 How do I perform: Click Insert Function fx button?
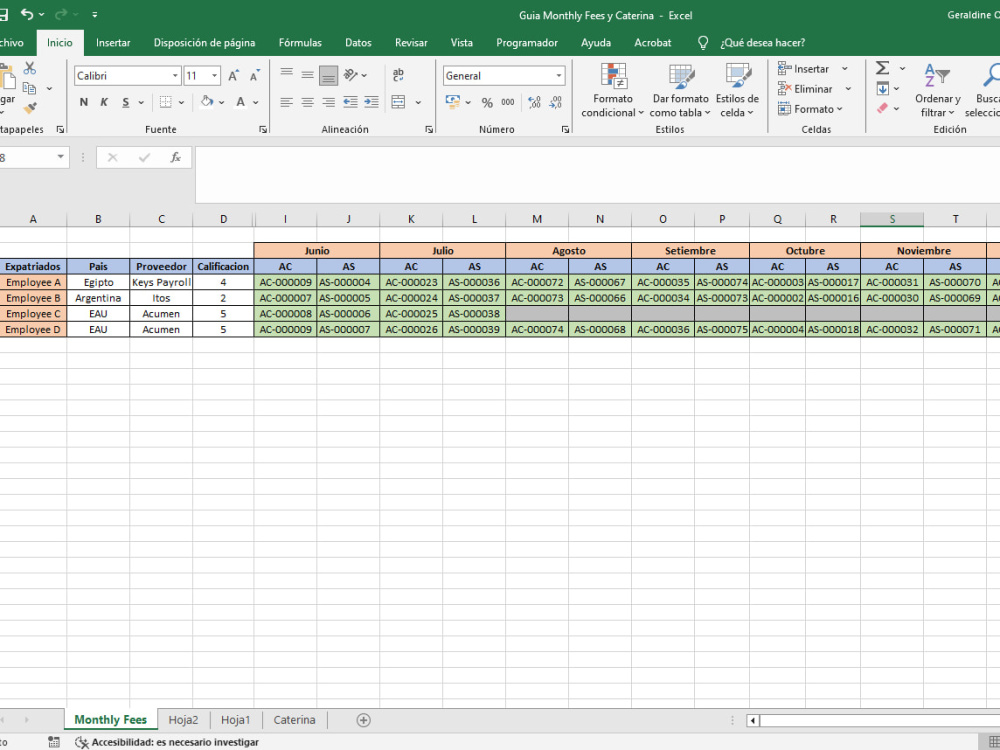coord(175,158)
